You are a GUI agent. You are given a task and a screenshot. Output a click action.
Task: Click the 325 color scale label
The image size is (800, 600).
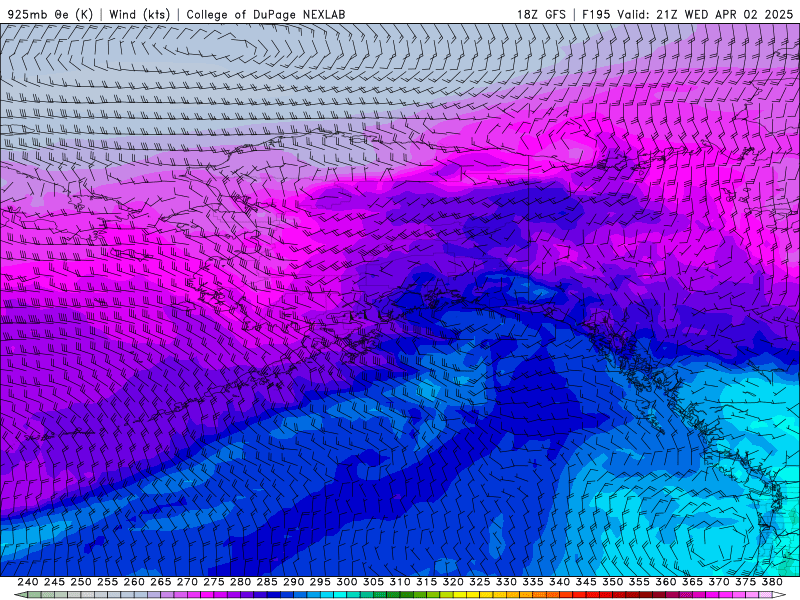tap(480, 582)
